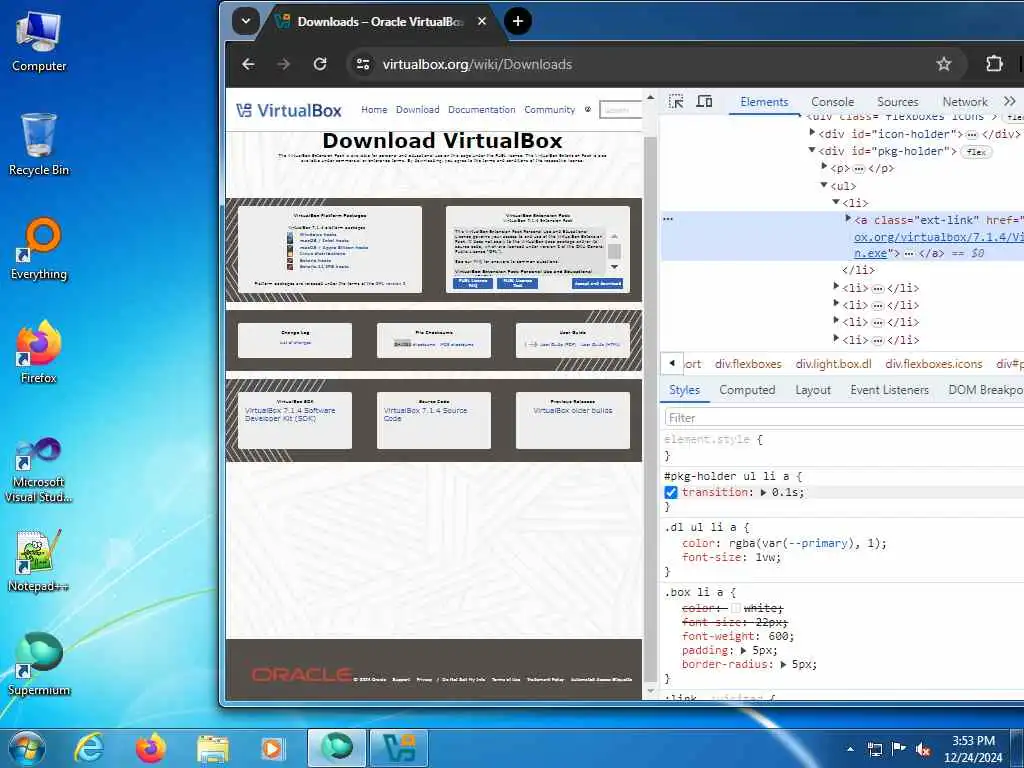Image resolution: width=1024 pixels, height=768 pixels.
Task: Select div.light.box.dl in breadcrumb trail
Action: coord(833,364)
